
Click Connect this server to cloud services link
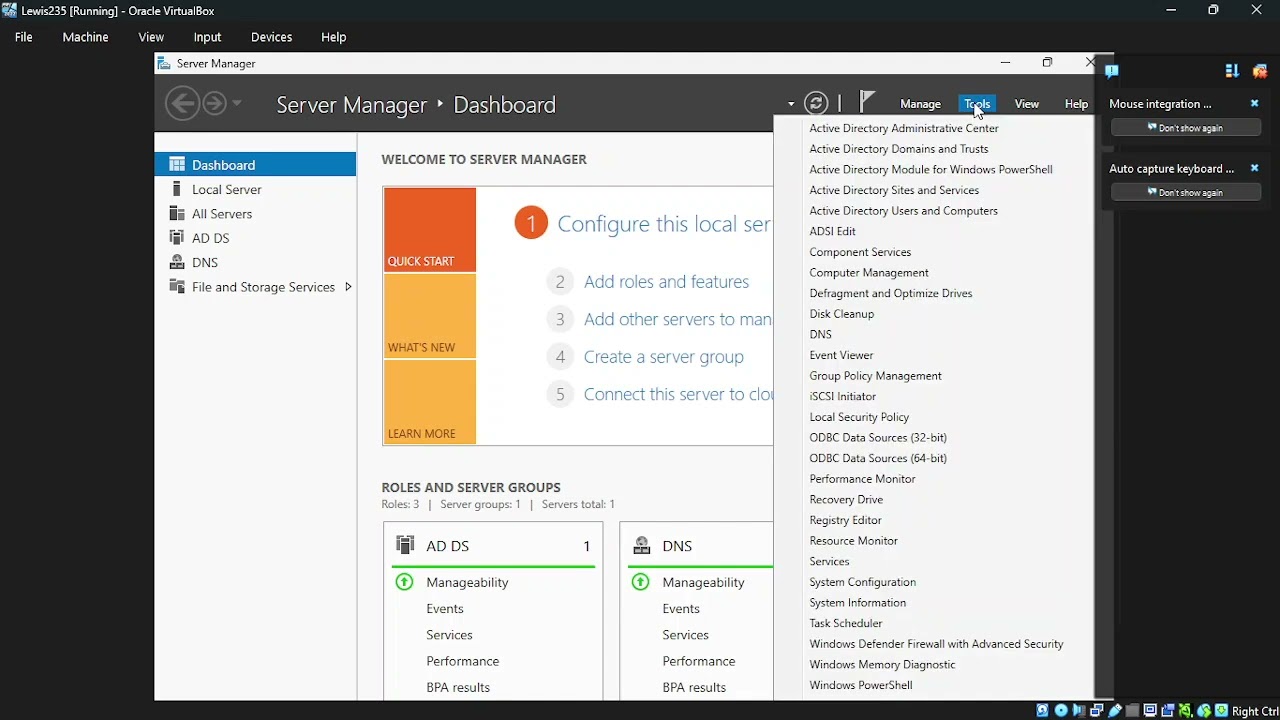pyautogui.click(x=678, y=394)
